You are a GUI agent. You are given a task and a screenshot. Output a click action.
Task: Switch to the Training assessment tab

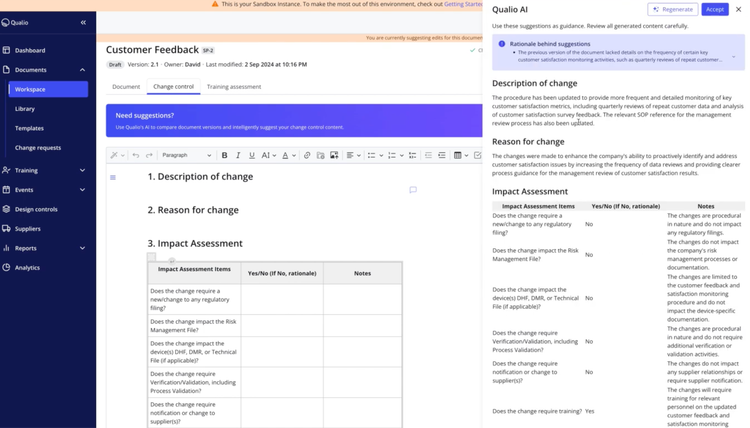[233, 87]
